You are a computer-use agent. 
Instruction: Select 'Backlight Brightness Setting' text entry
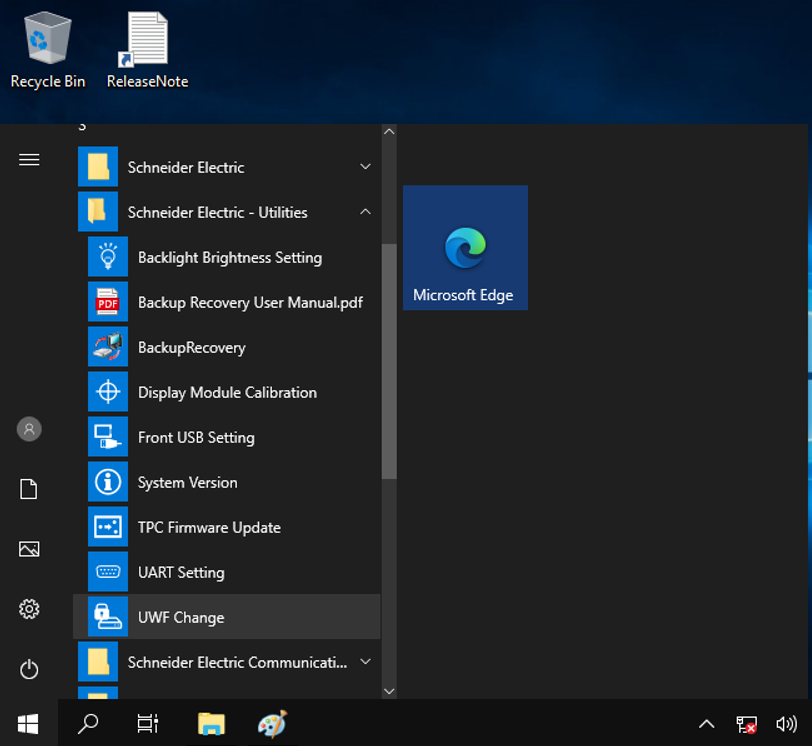point(230,257)
